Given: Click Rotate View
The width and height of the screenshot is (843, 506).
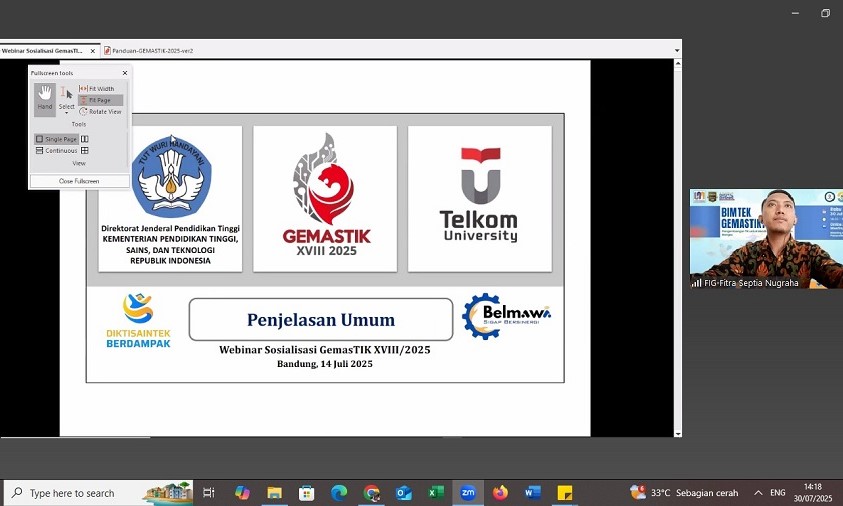Looking at the screenshot, I should [x=100, y=111].
